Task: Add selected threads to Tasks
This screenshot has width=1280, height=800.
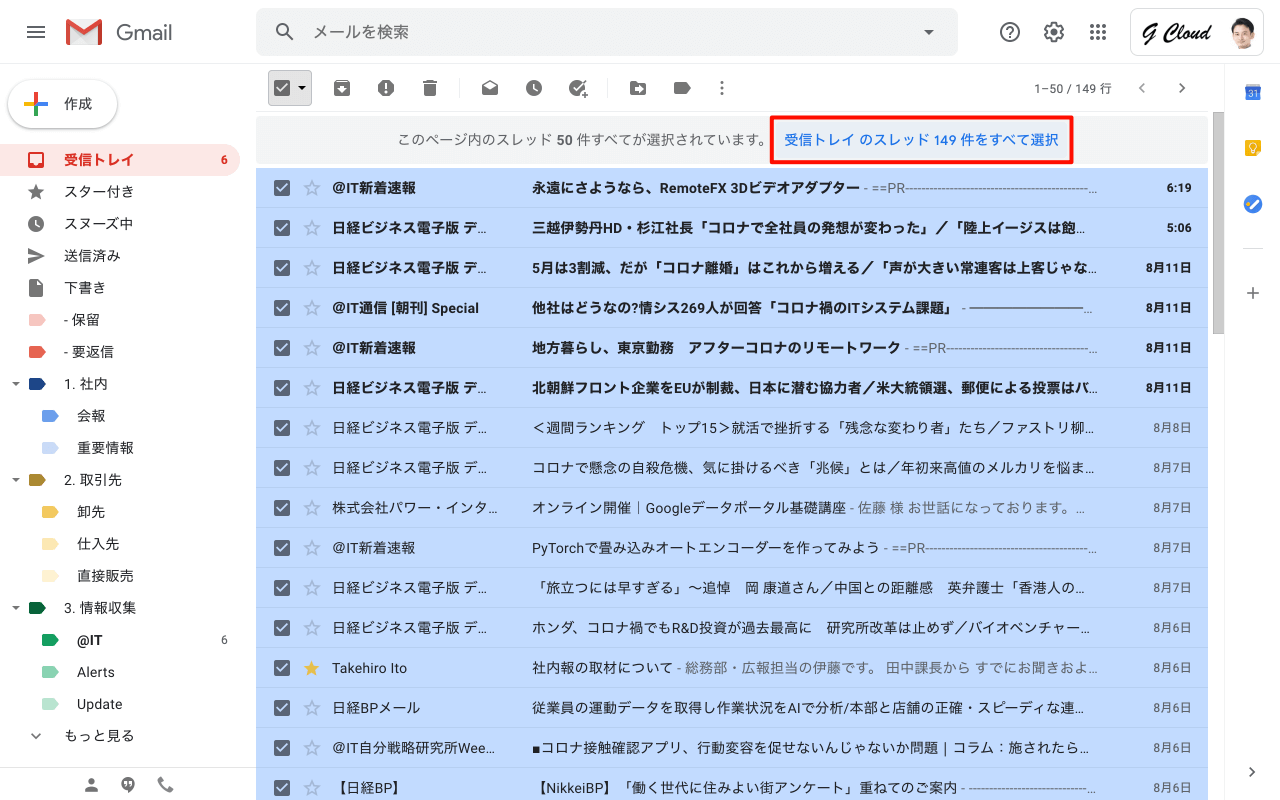Action: [578, 88]
